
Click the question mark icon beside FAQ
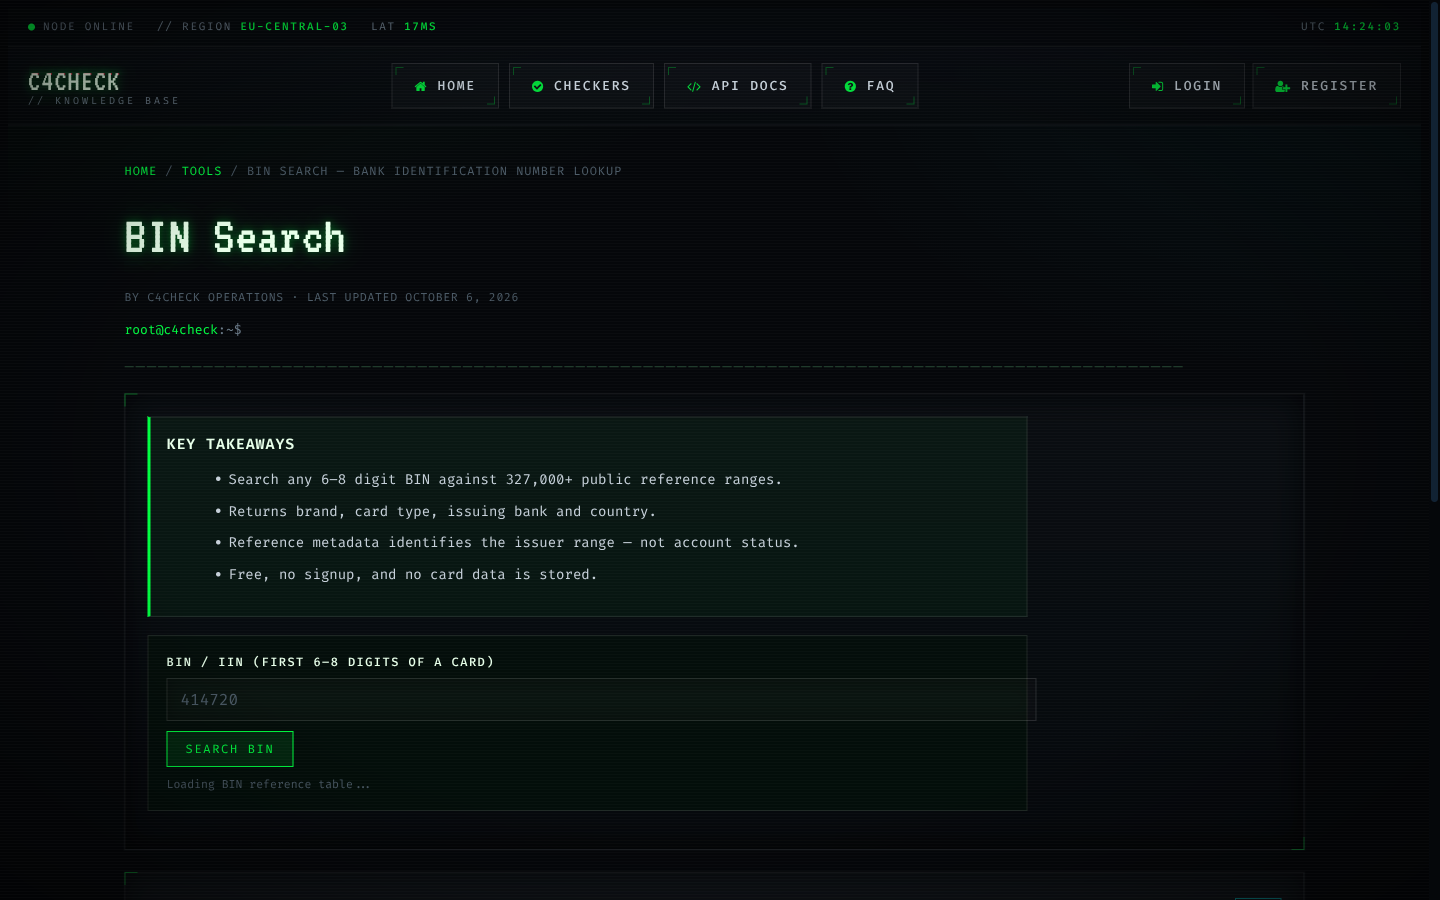pos(850,87)
